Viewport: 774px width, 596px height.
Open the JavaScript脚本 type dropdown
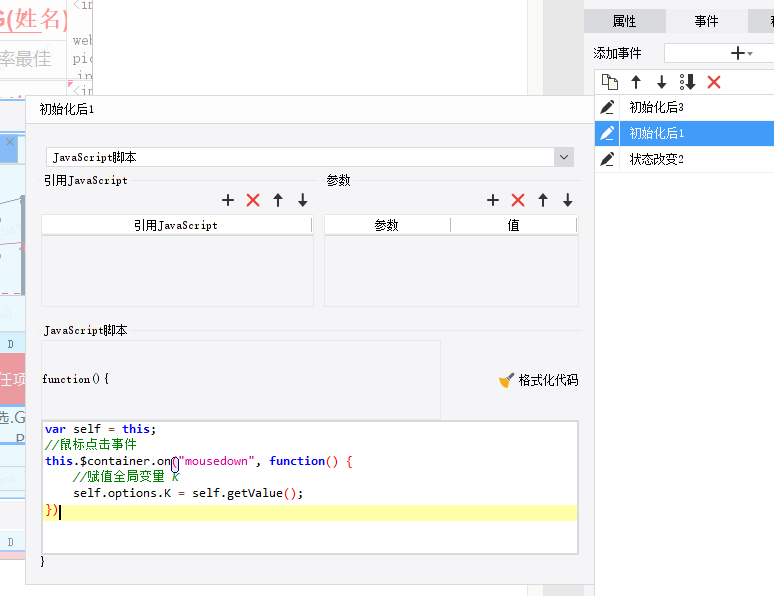tap(564, 157)
